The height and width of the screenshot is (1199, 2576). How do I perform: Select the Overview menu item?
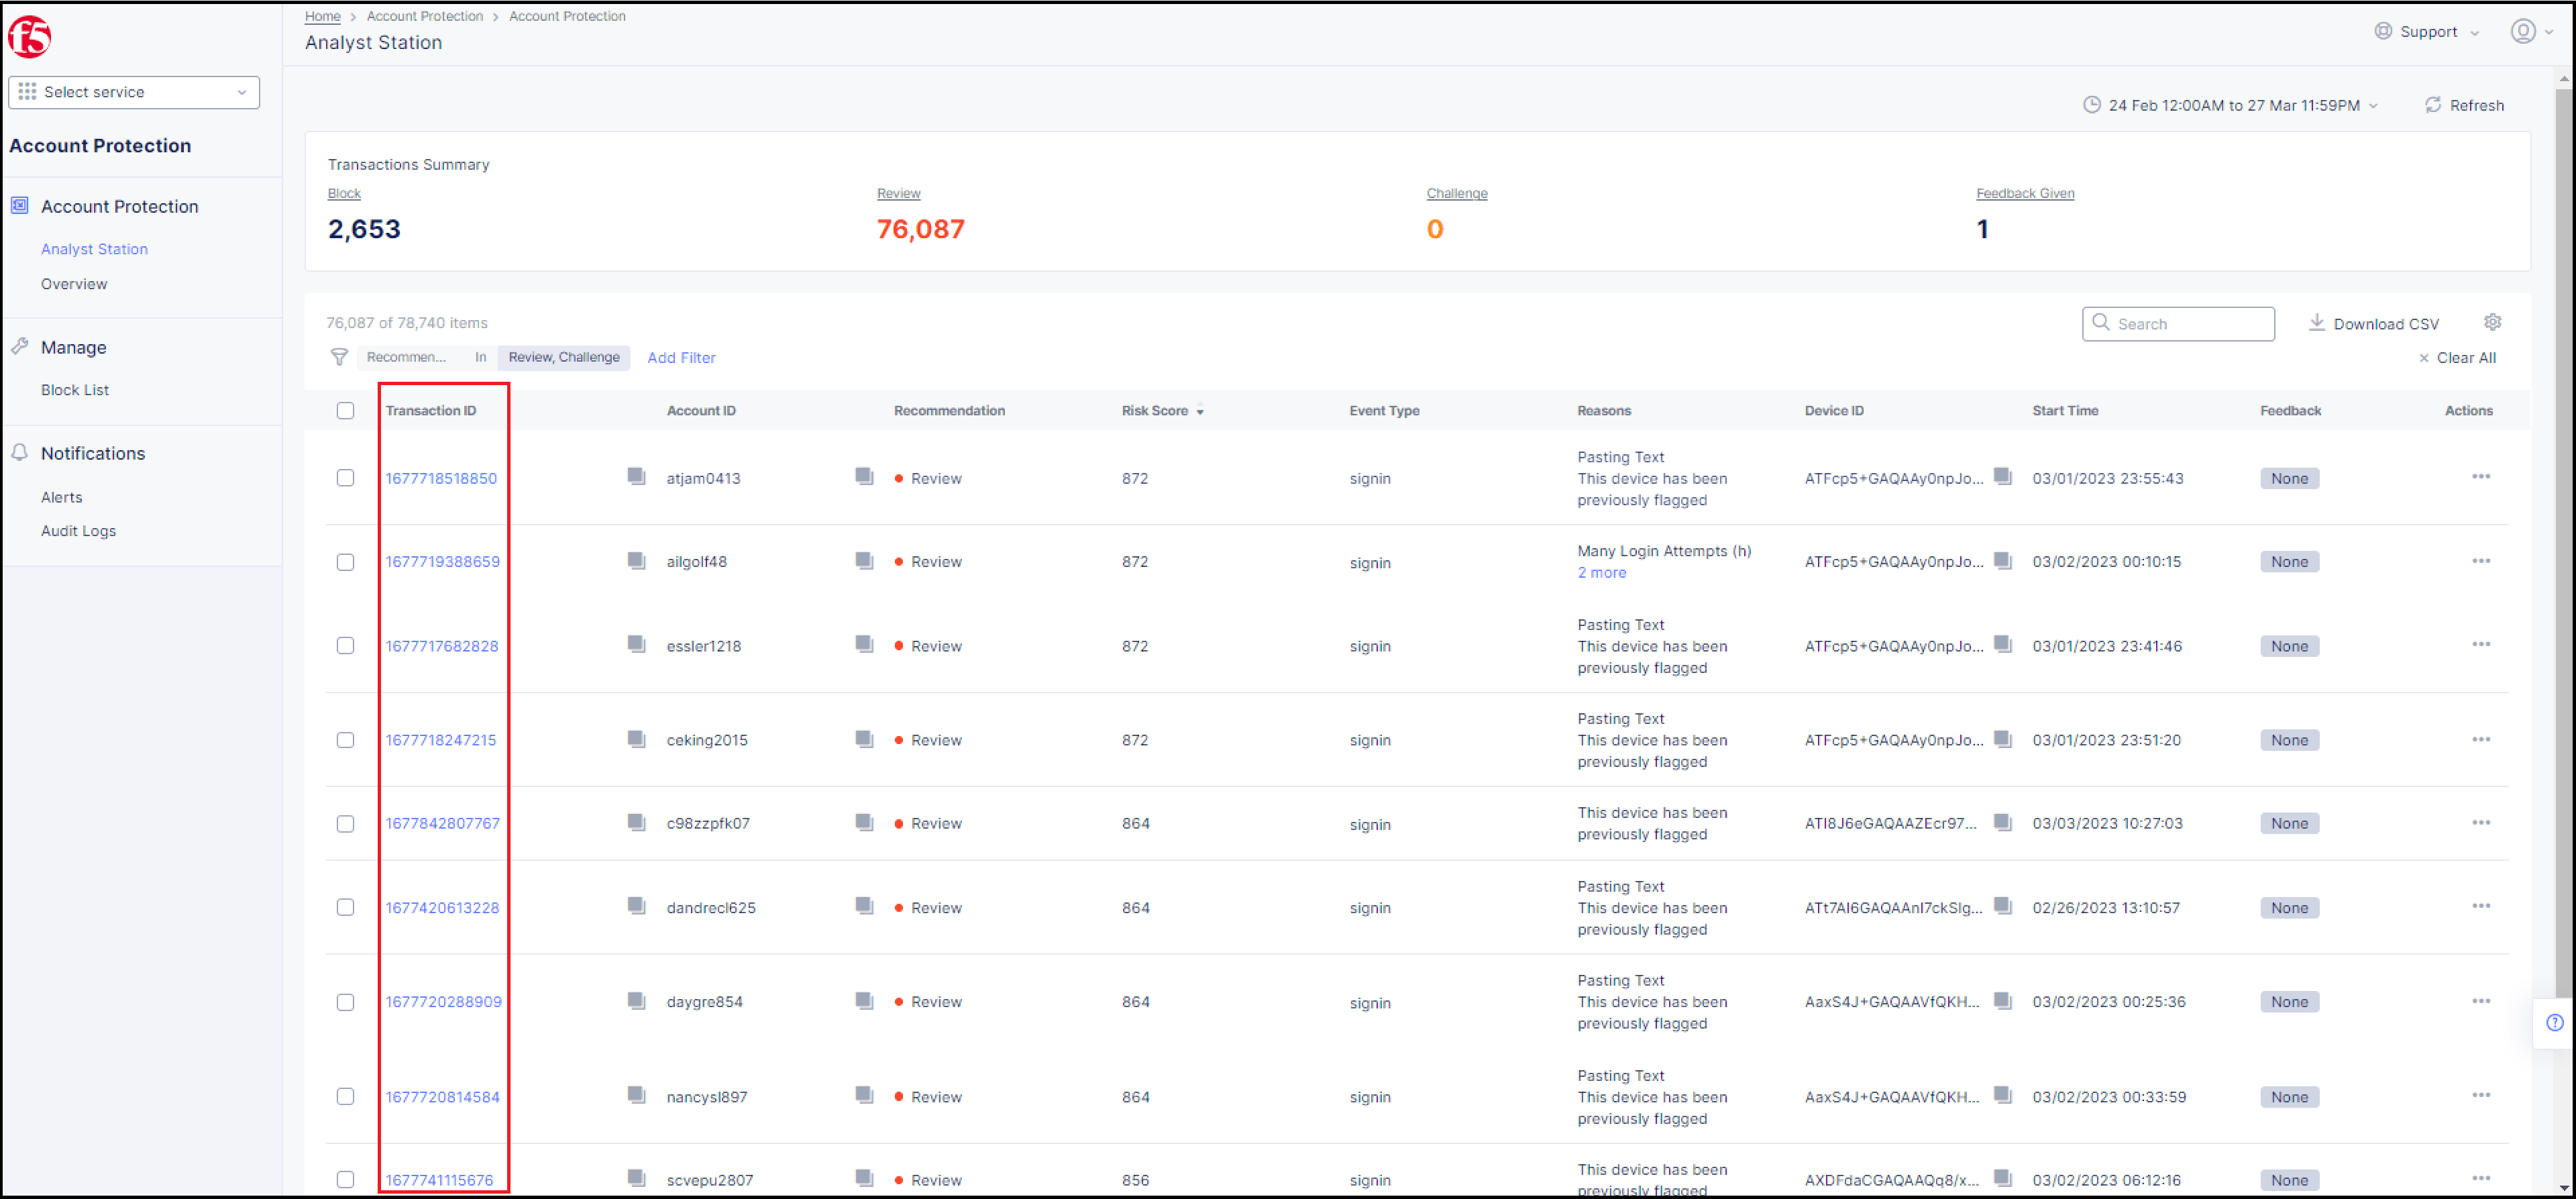click(76, 282)
